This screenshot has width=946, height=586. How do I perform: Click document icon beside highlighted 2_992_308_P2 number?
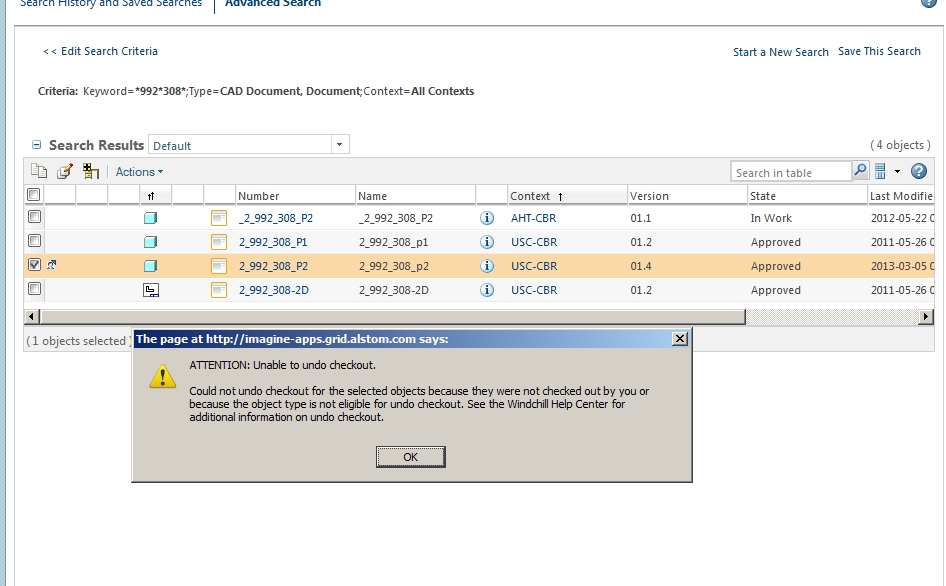coord(218,266)
